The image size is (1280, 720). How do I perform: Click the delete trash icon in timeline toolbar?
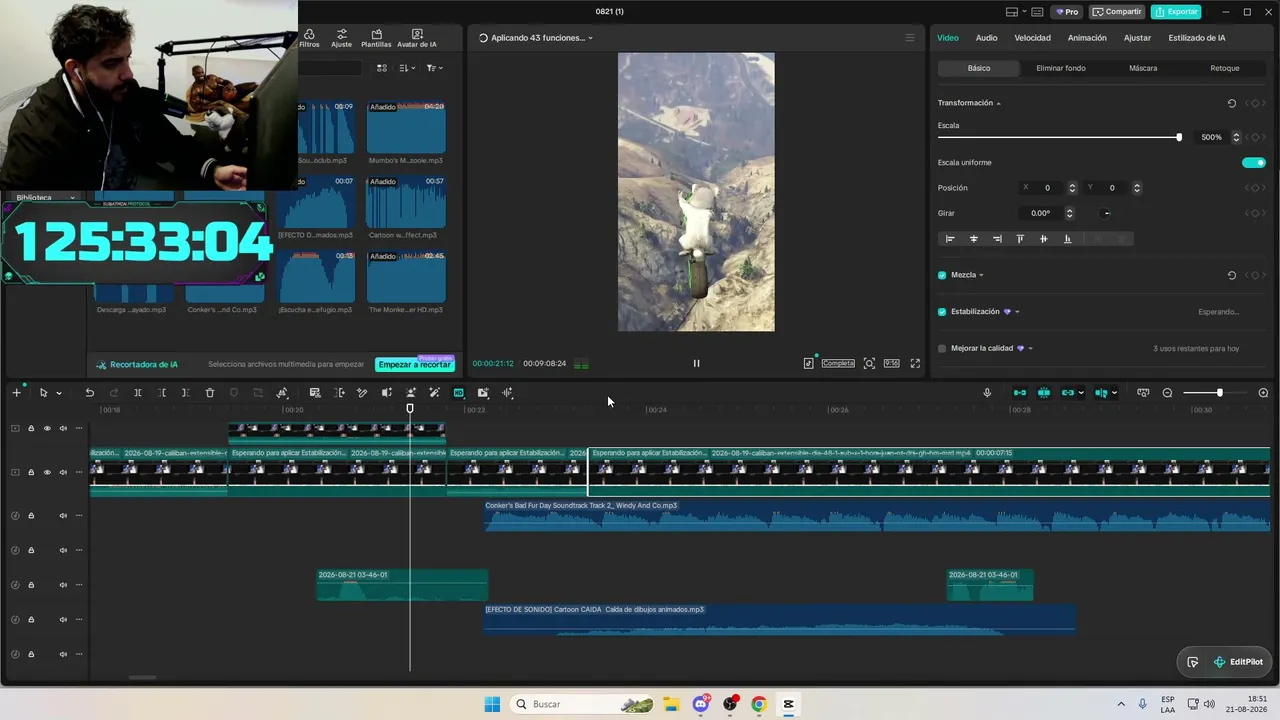coord(210,393)
